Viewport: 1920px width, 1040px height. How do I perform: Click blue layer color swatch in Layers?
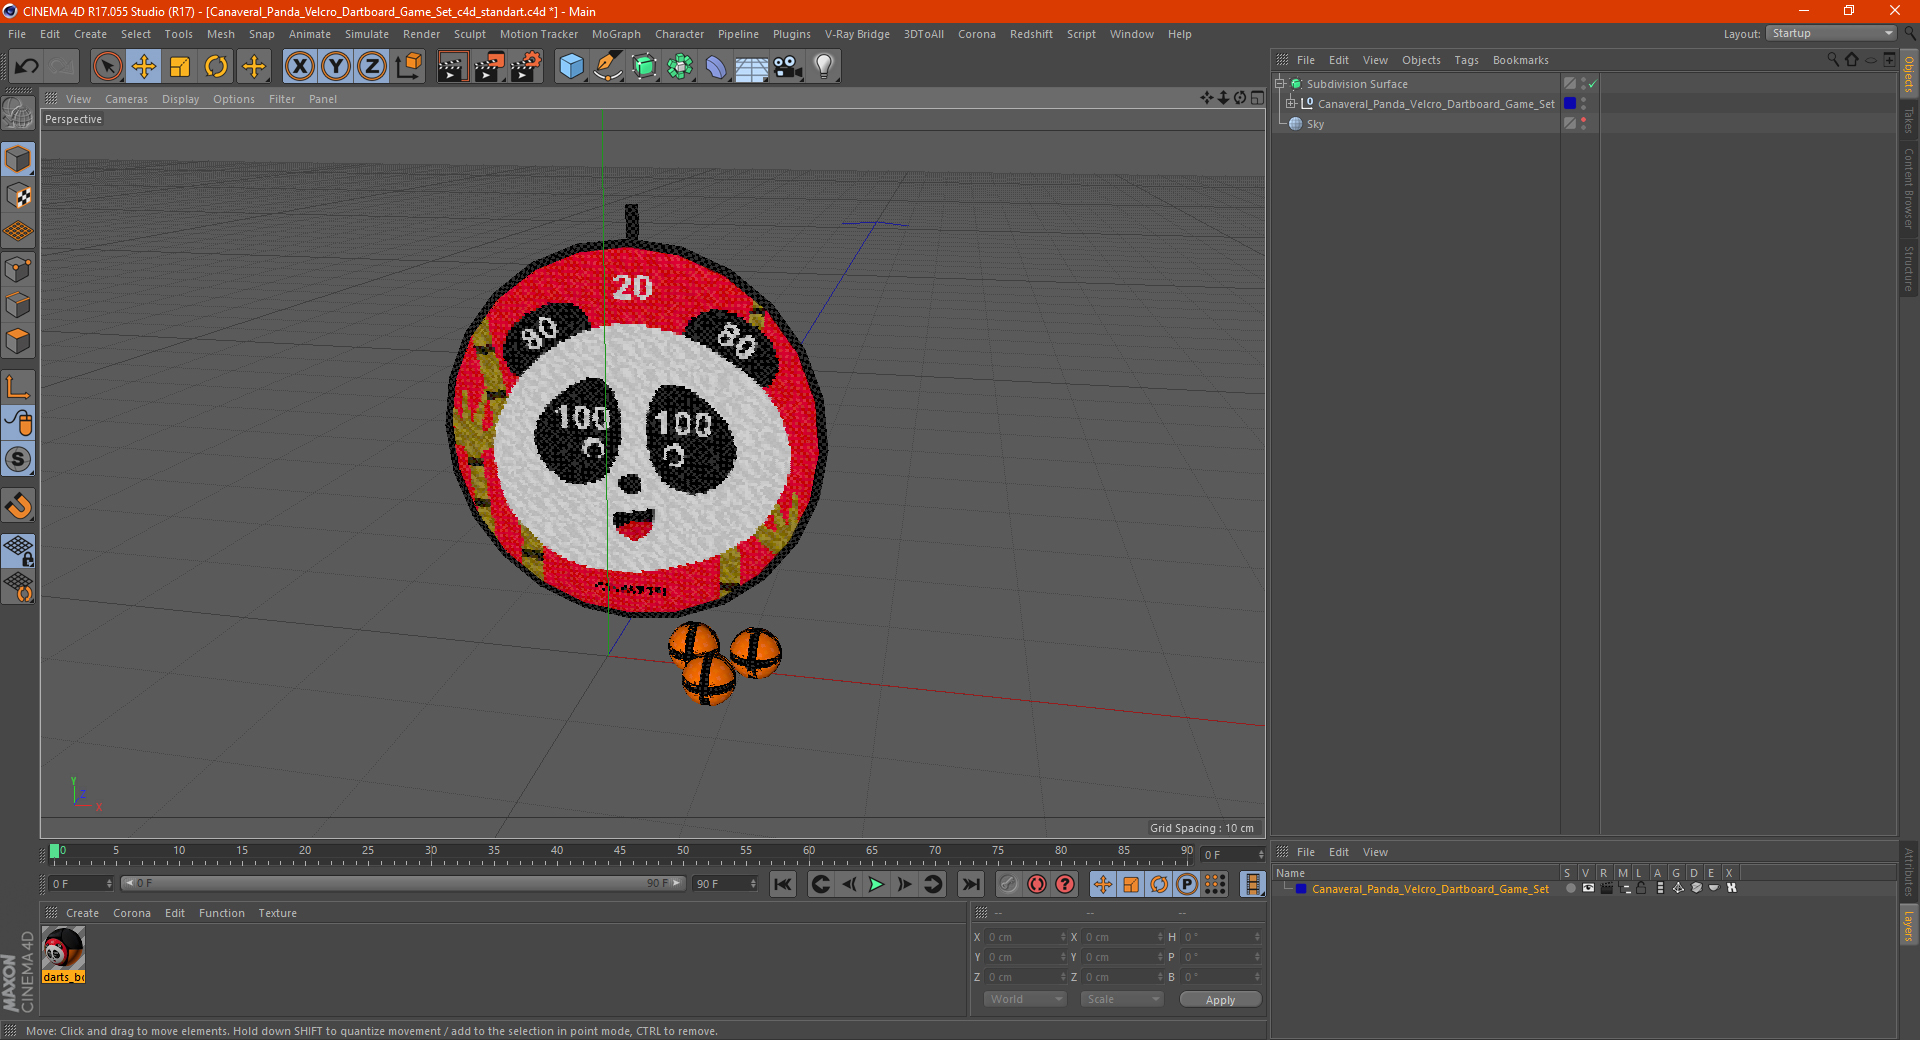tap(1300, 888)
